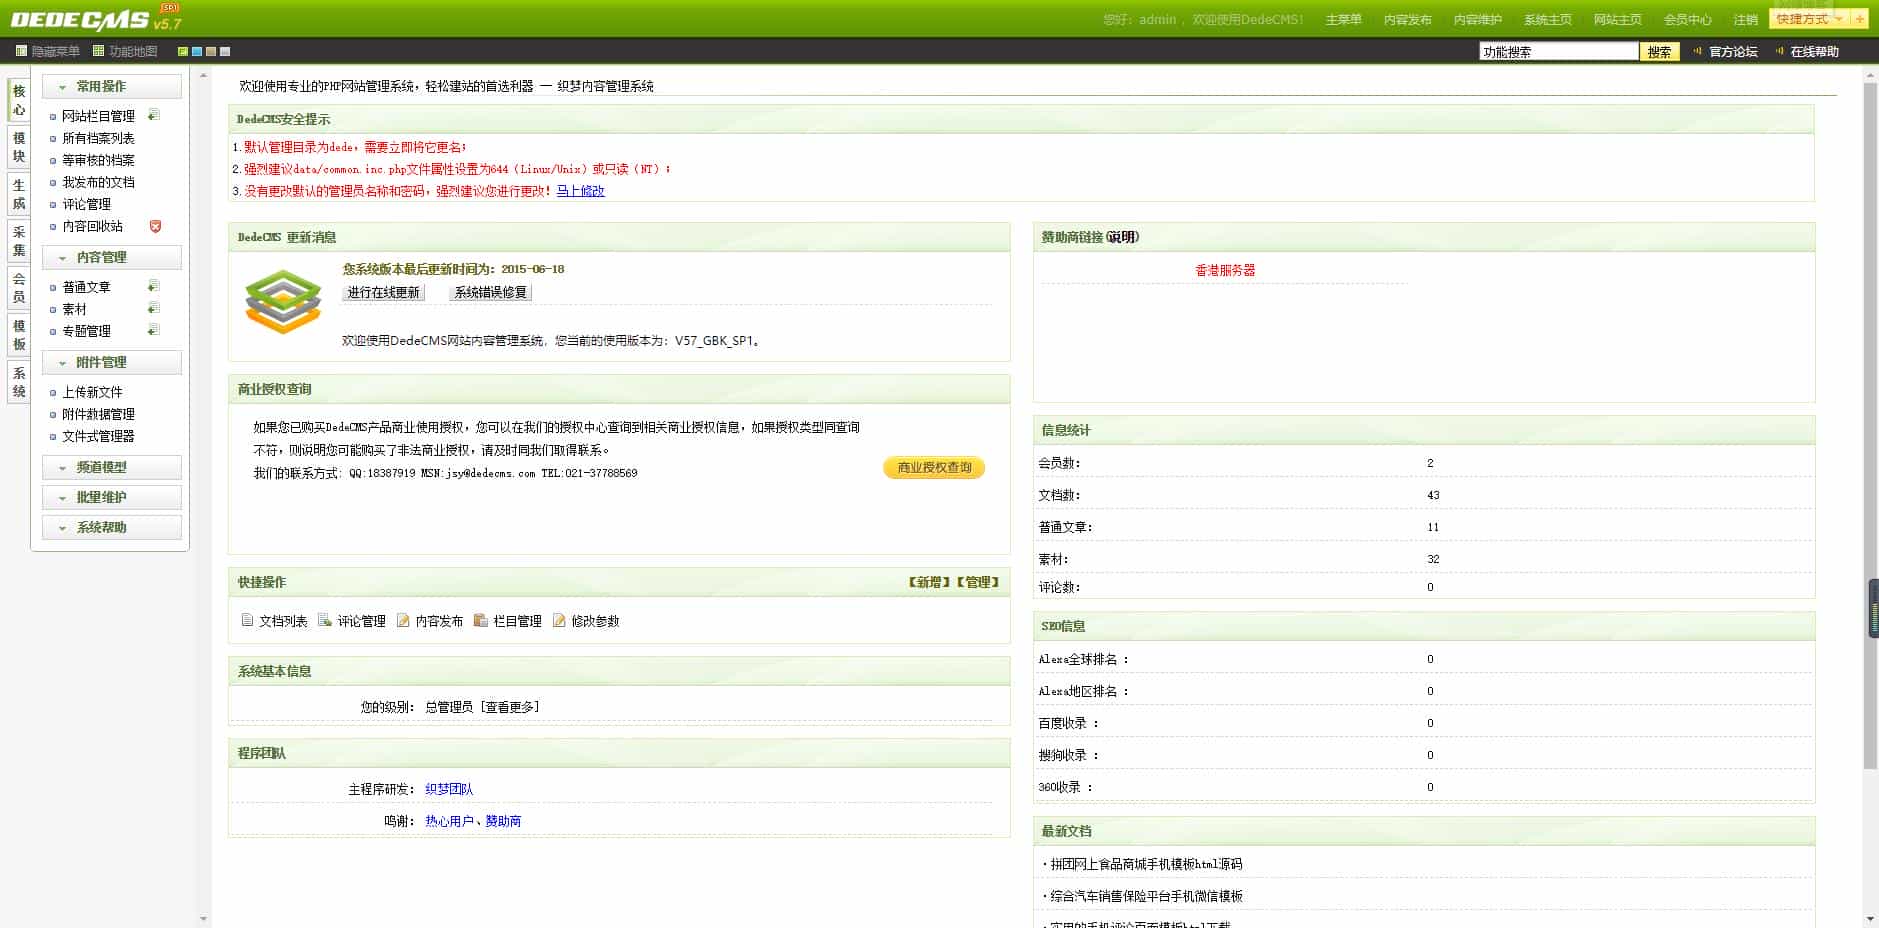1879x928 pixels.
Task: Click the 赞助商 link in 鸣谢
Action: 503,821
